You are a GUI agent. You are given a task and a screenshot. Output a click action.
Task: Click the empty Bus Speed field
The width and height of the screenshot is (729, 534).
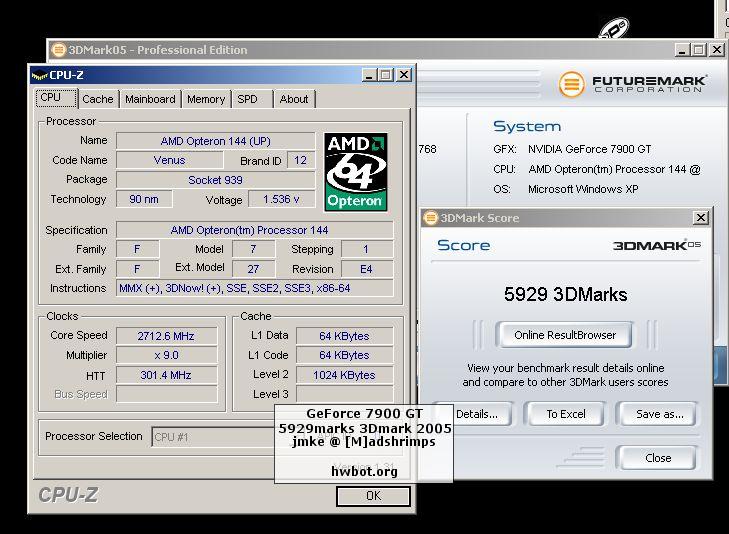(x=166, y=394)
